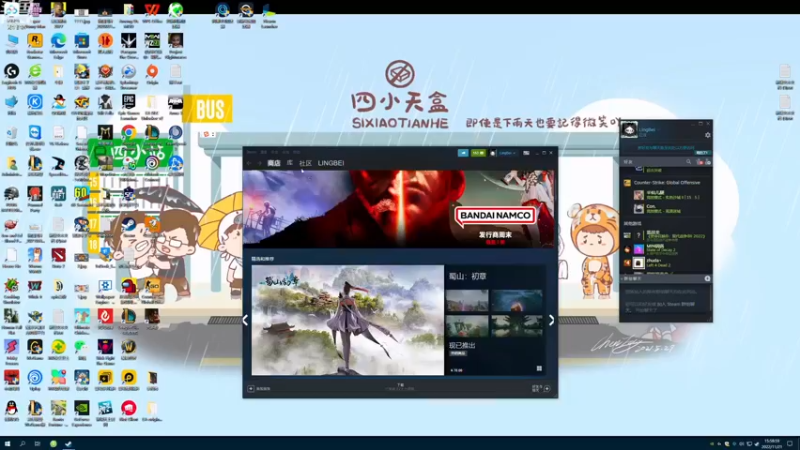Open the 商店 store tab in Steam

tap(274, 163)
